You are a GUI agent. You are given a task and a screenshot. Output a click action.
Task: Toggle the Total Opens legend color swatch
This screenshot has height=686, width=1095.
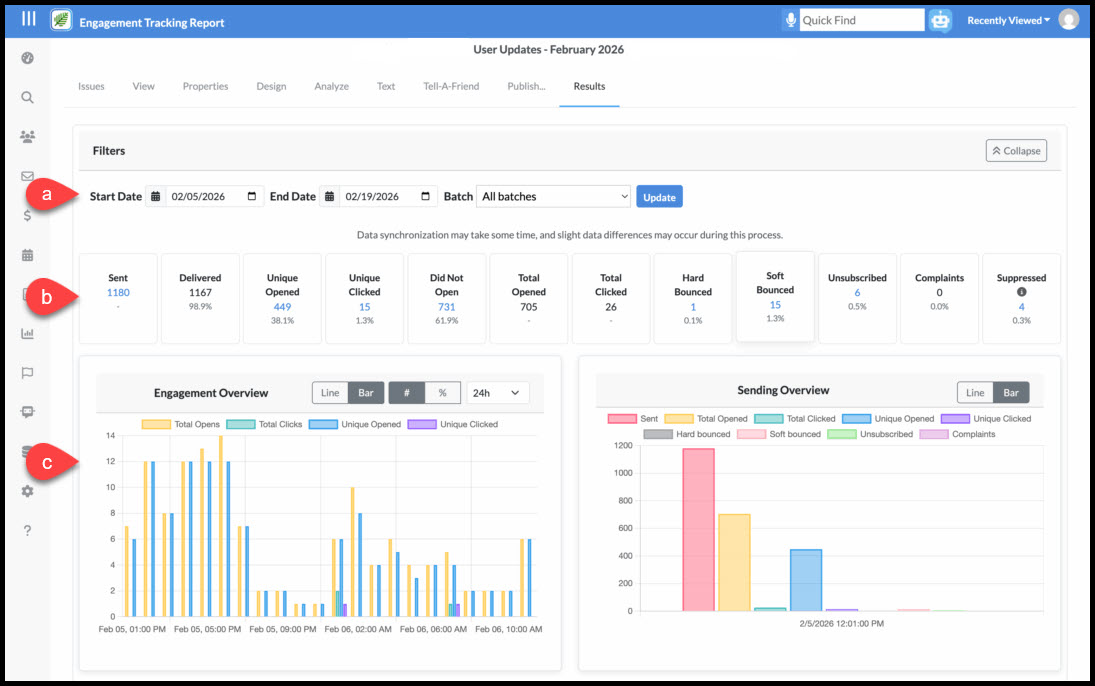point(156,424)
